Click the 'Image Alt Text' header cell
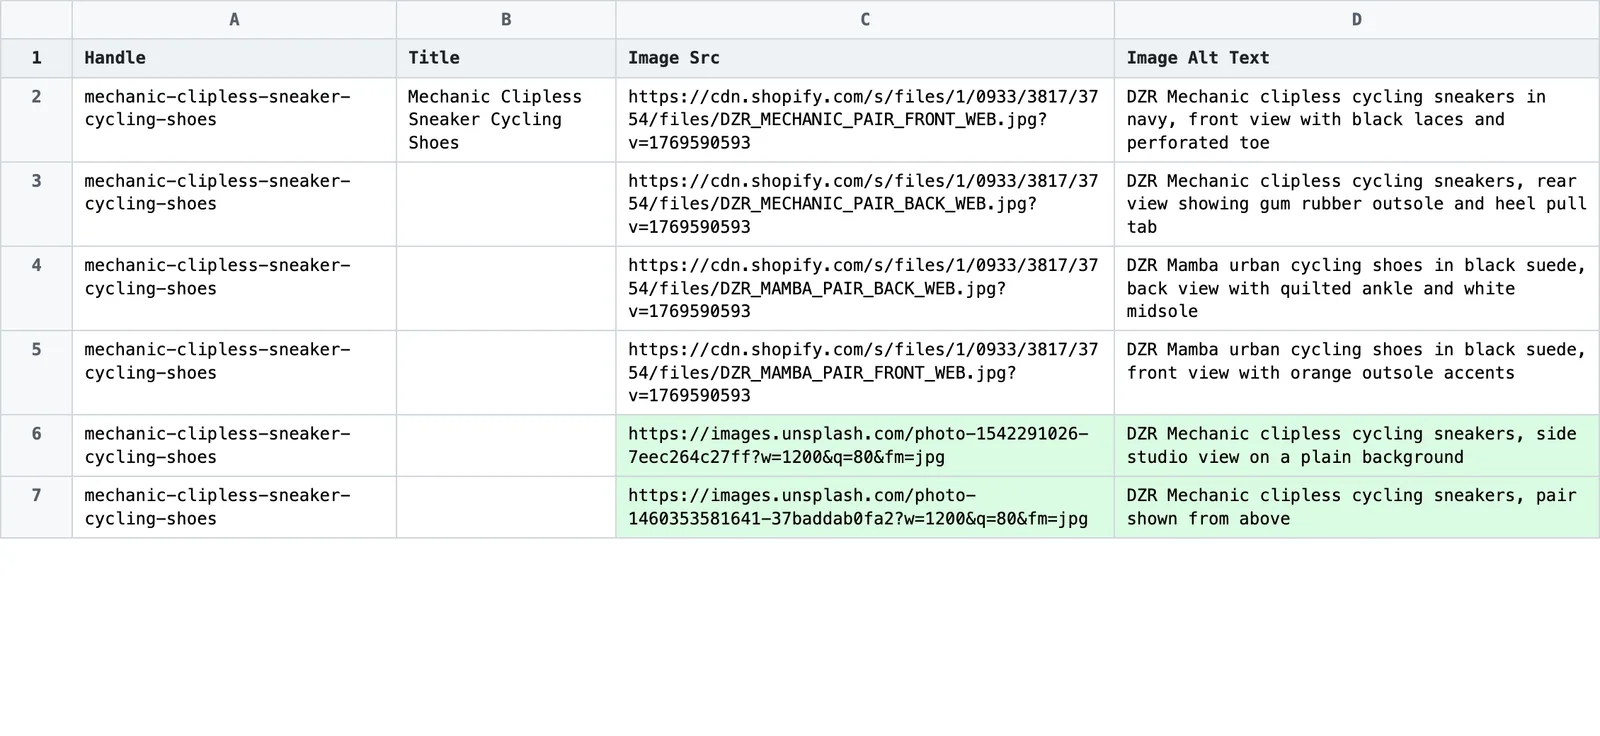Screen dimensions: 1600x736 (x=1357, y=58)
